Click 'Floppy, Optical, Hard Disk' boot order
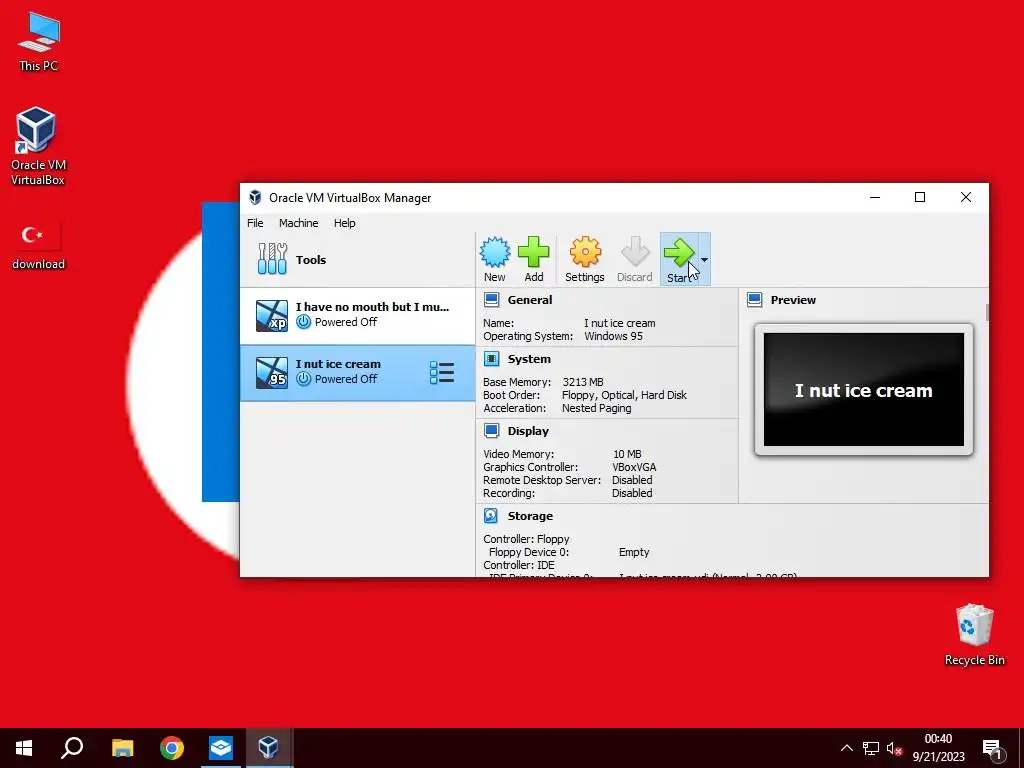Image resolution: width=1024 pixels, height=768 pixels. click(x=624, y=395)
